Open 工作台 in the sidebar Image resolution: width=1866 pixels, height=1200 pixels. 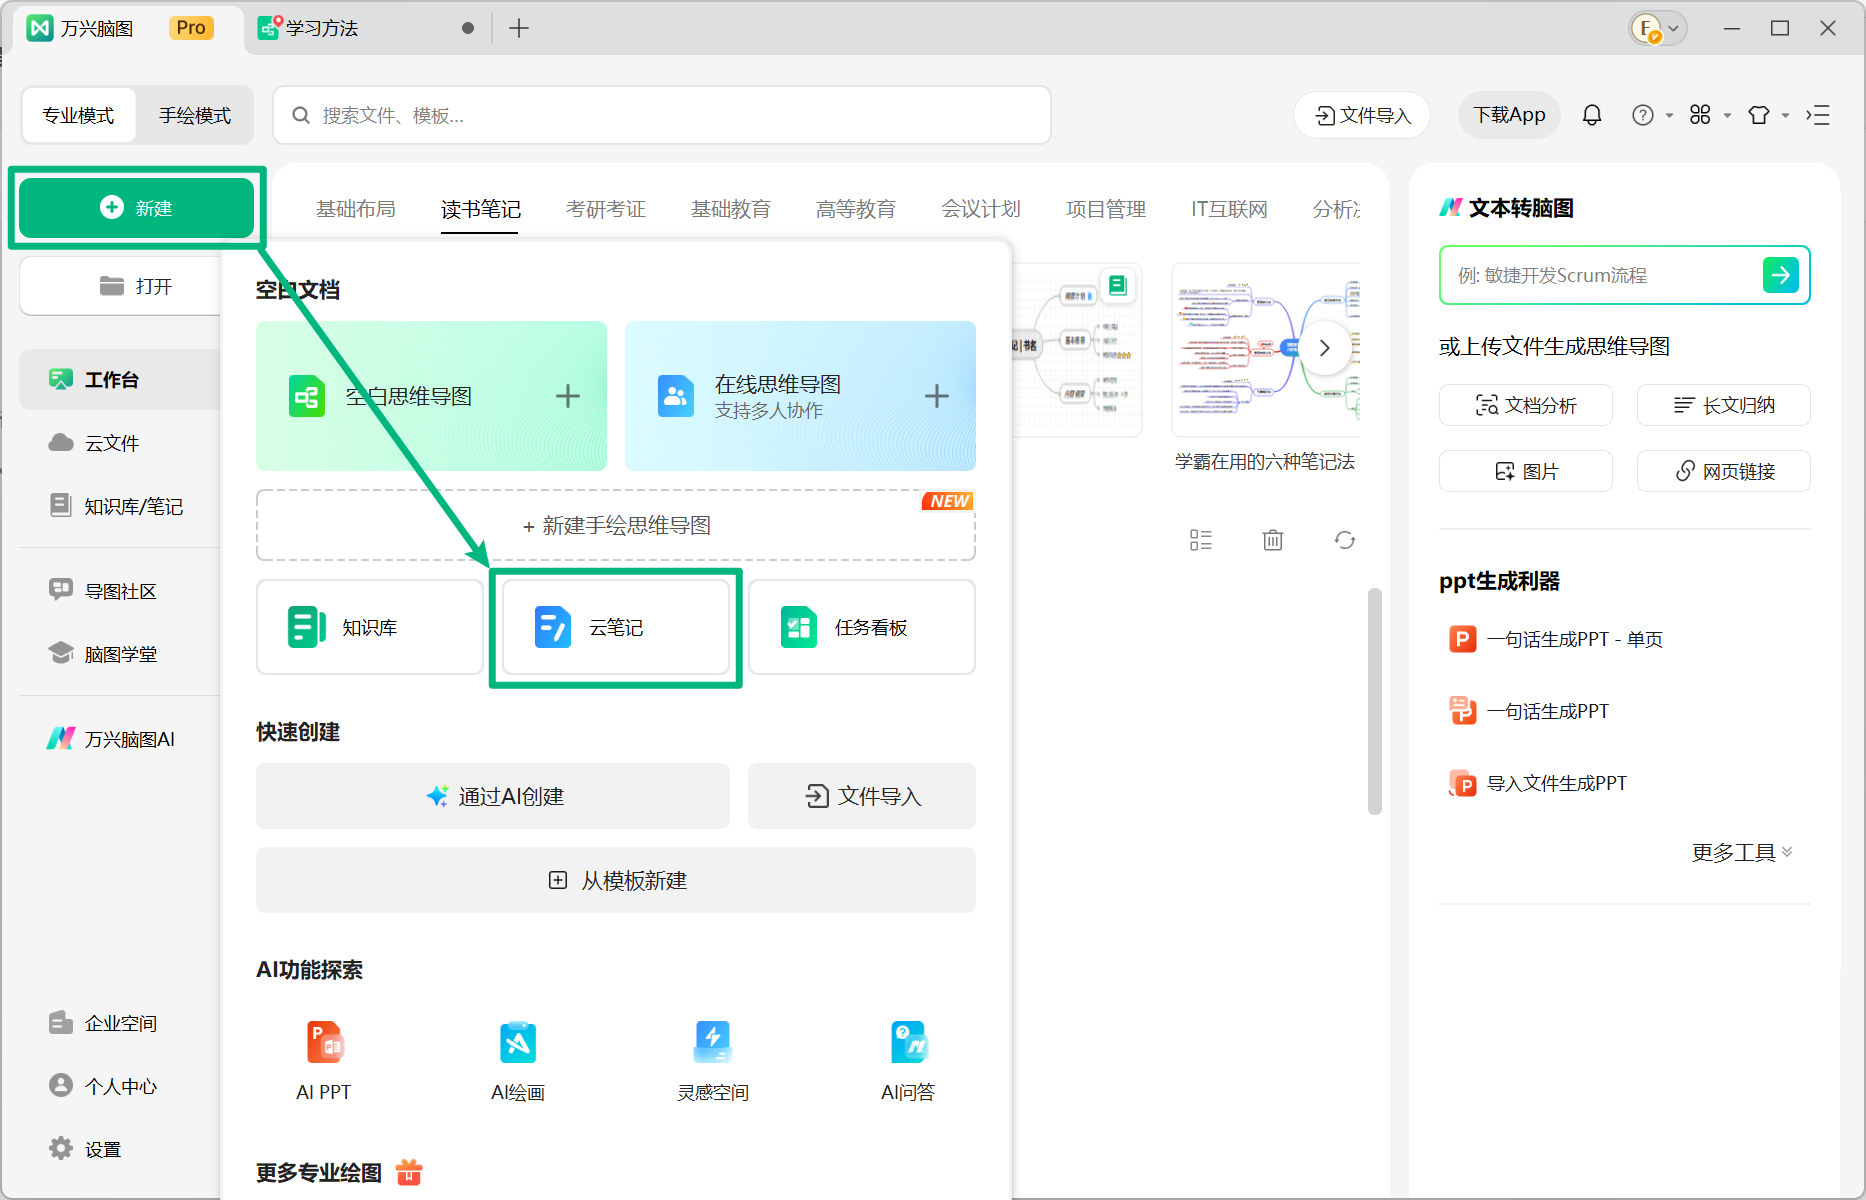tap(119, 380)
